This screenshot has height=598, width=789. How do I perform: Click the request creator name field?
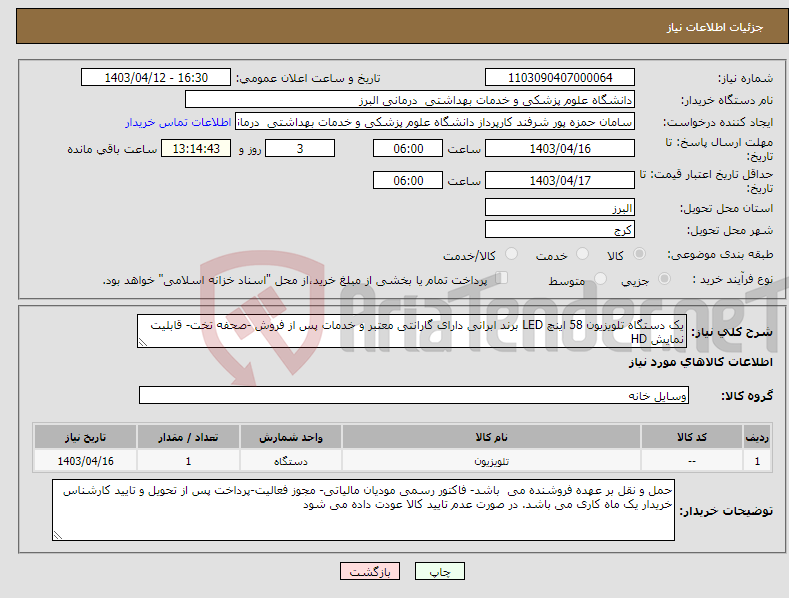[x=435, y=122]
